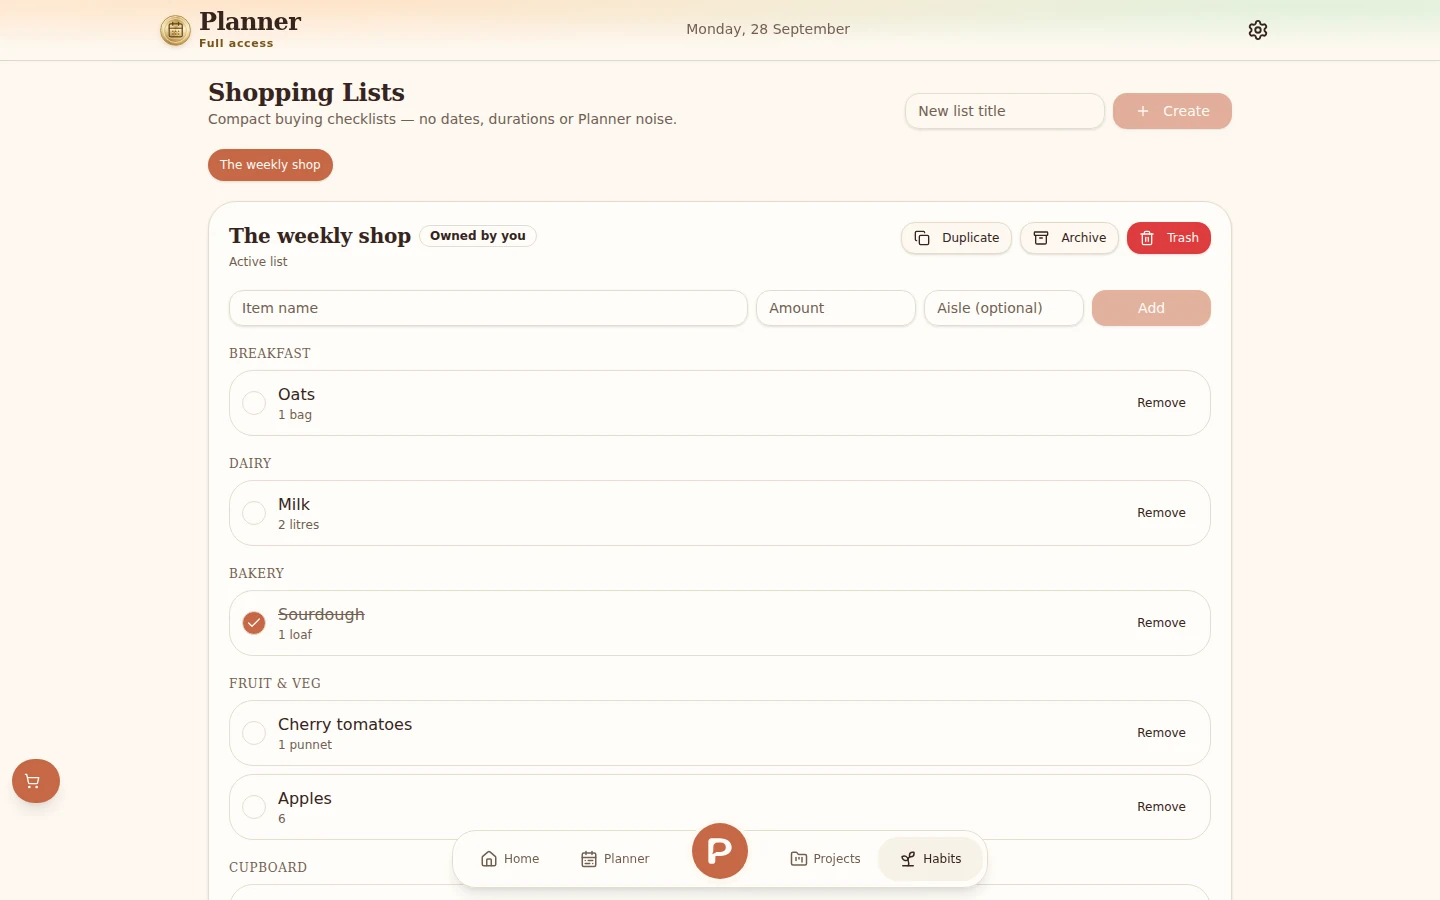The height and width of the screenshot is (900, 1440).
Task: Focus the New list title field
Action: pyautogui.click(x=1004, y=111)
